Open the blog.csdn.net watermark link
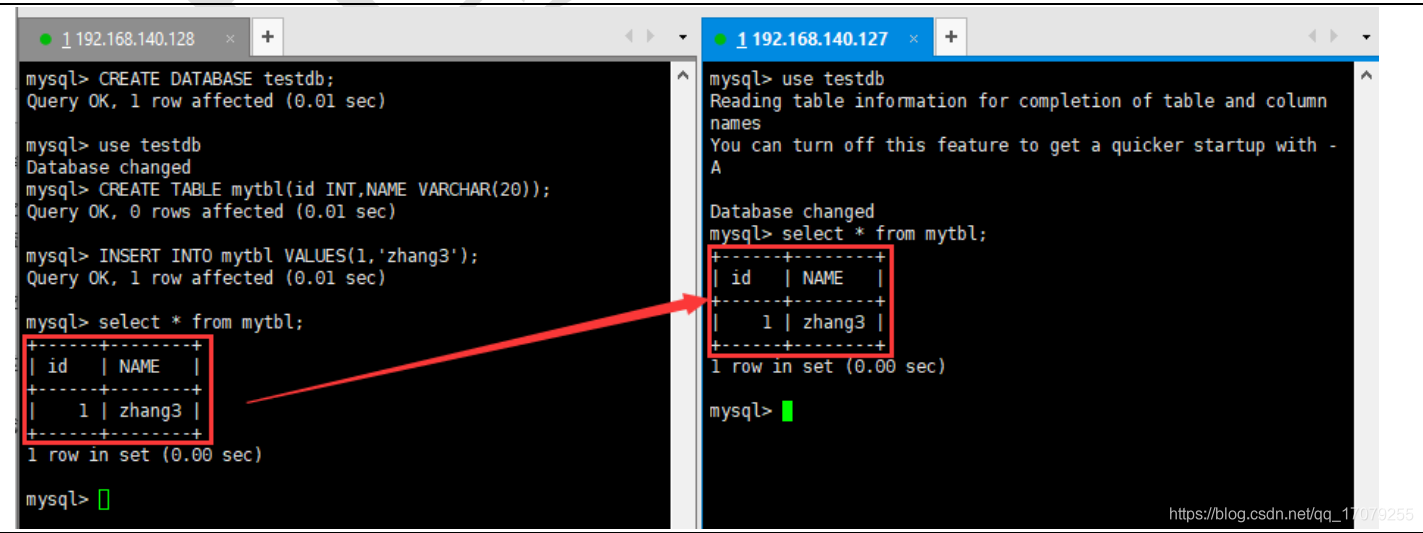The image size is (1423, 533). pyautogui.click(x=1290, y=514)
